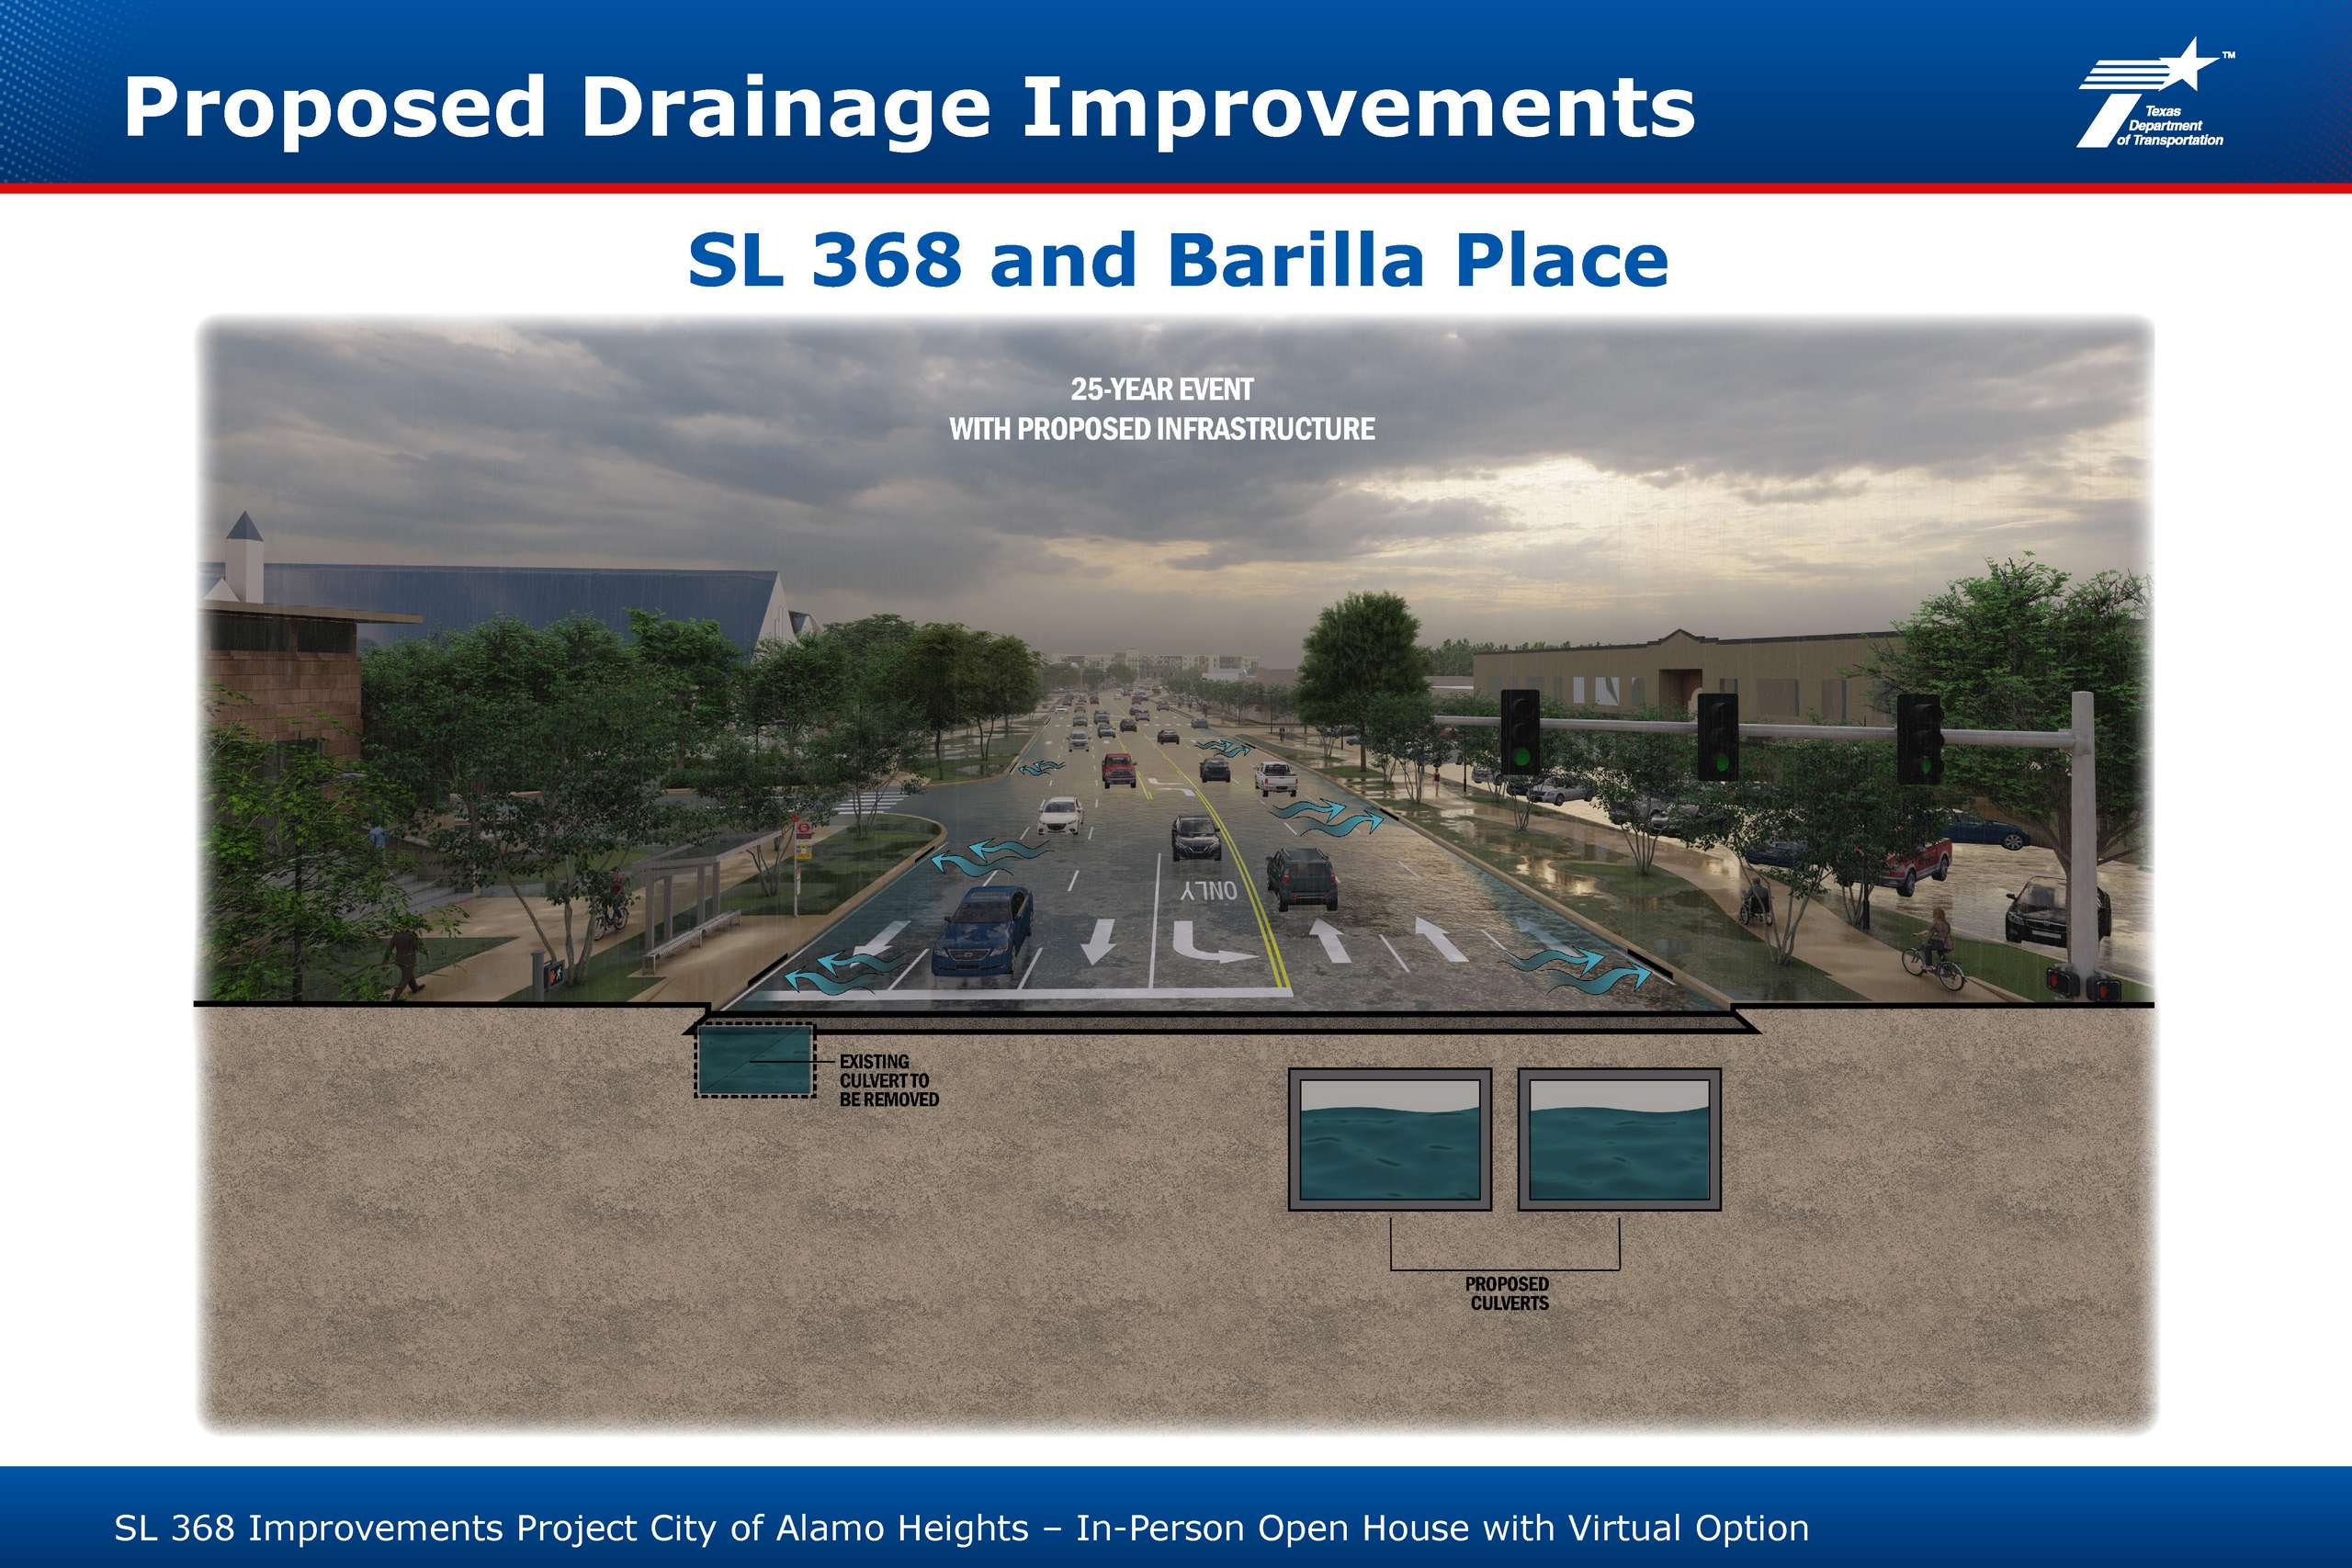The height and width of the screenshot is (1568, 2352).
Task: Click the "25-YEAR EVENT" caption line
Action: pos(1161,389)
